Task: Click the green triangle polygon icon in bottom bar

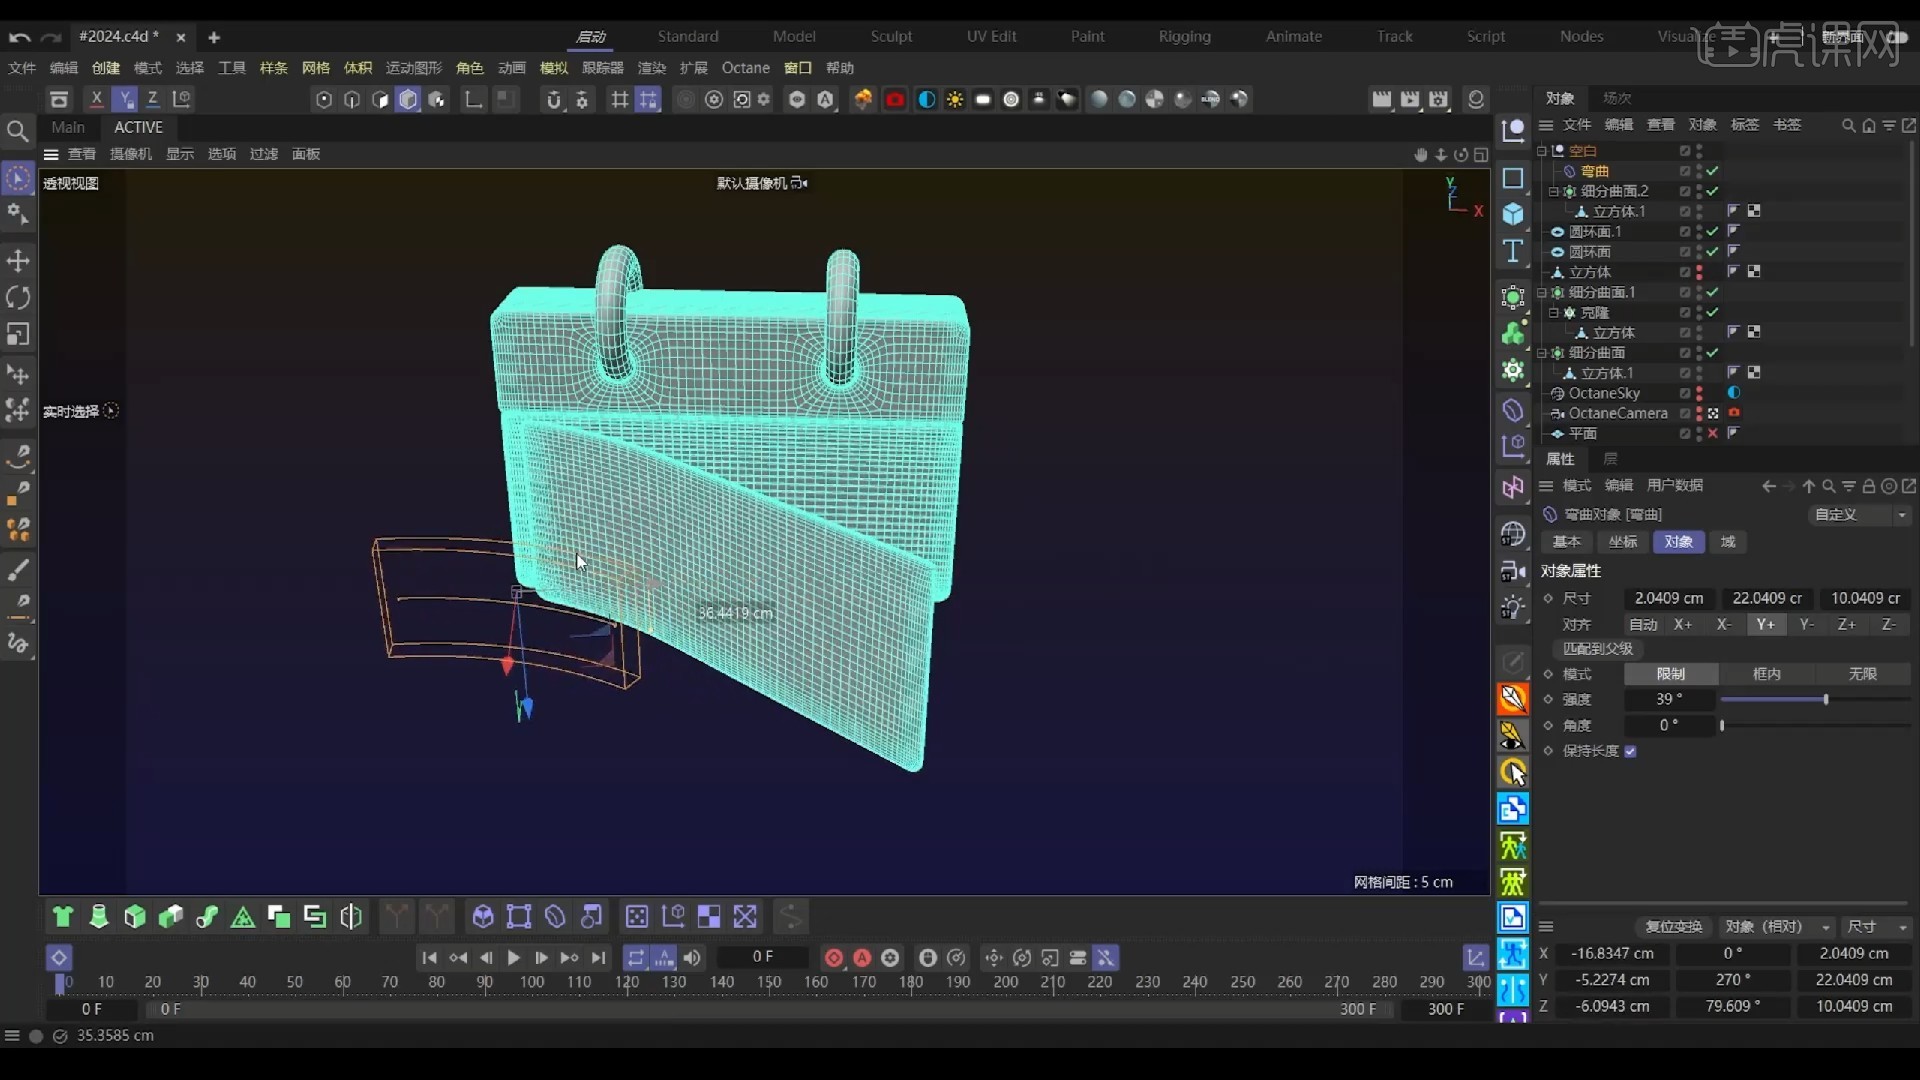Action: [x=243, y=917]
